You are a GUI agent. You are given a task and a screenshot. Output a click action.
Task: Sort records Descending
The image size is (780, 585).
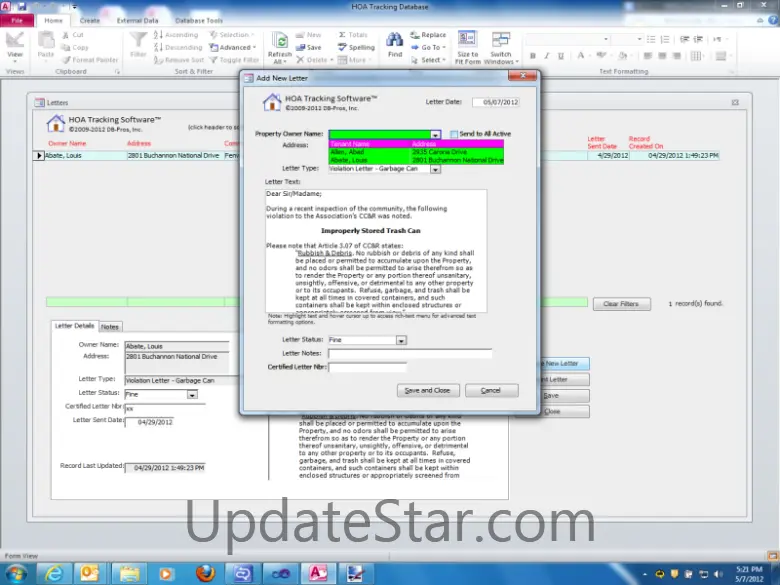click(x=178, y=47)
